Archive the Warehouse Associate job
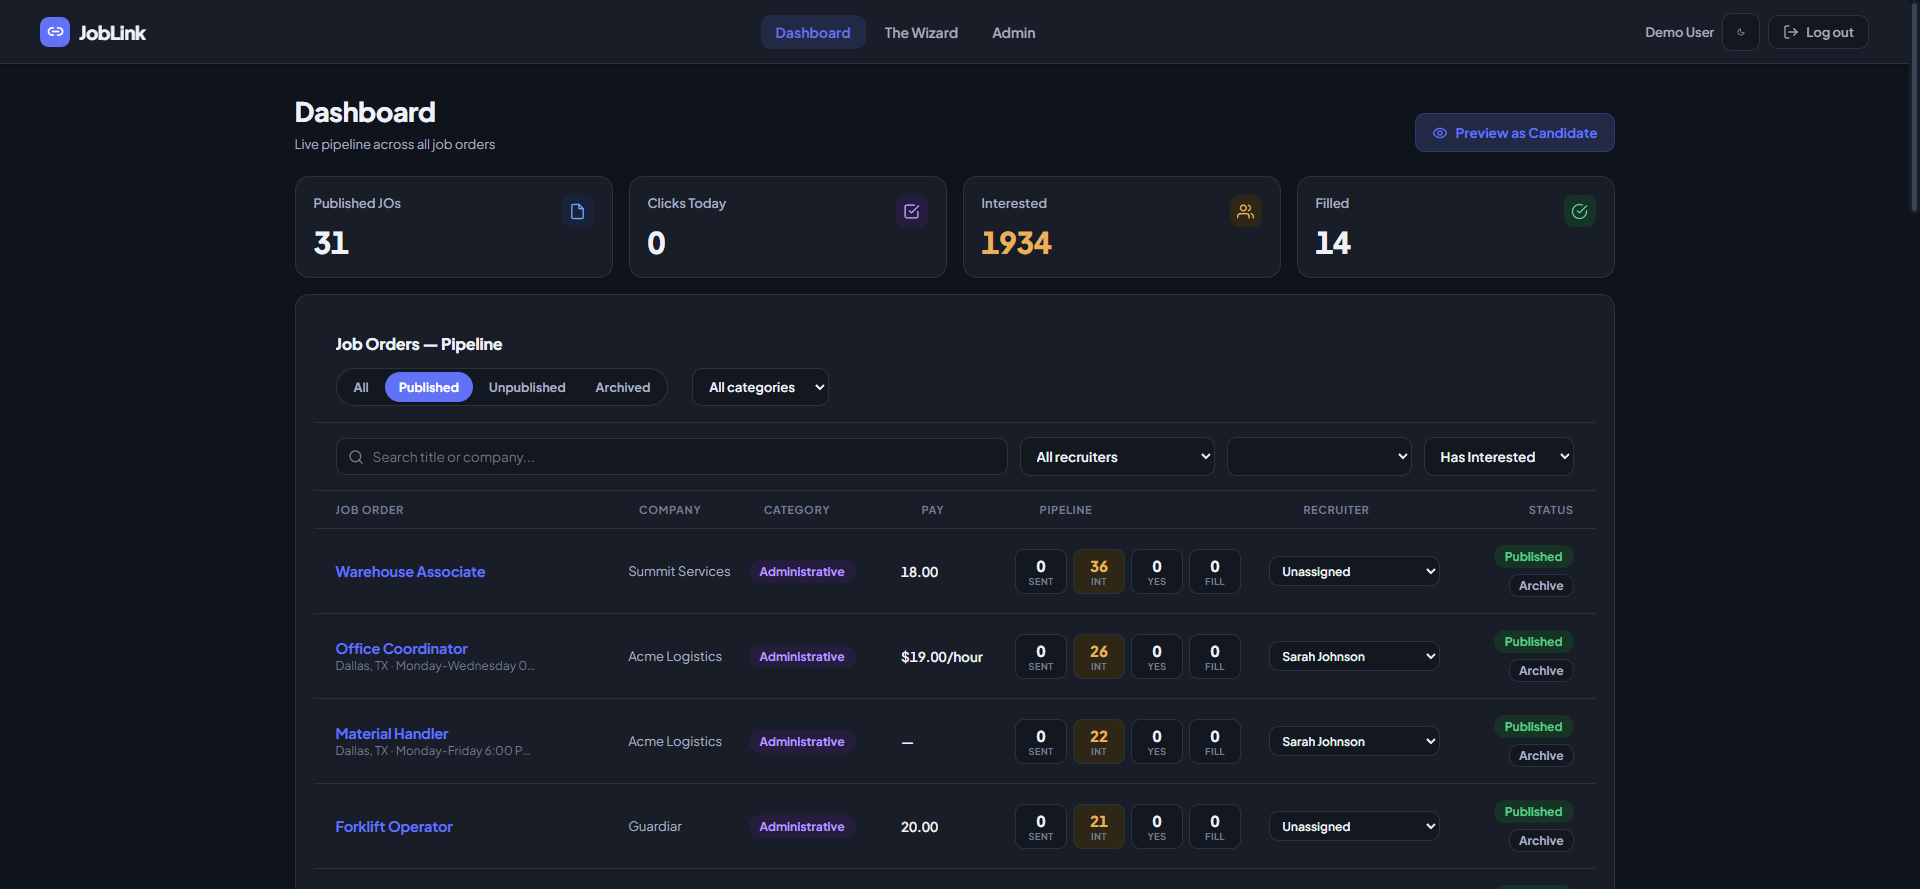The width and height of the screenshot is (1920, 889). coord(1540,586)
